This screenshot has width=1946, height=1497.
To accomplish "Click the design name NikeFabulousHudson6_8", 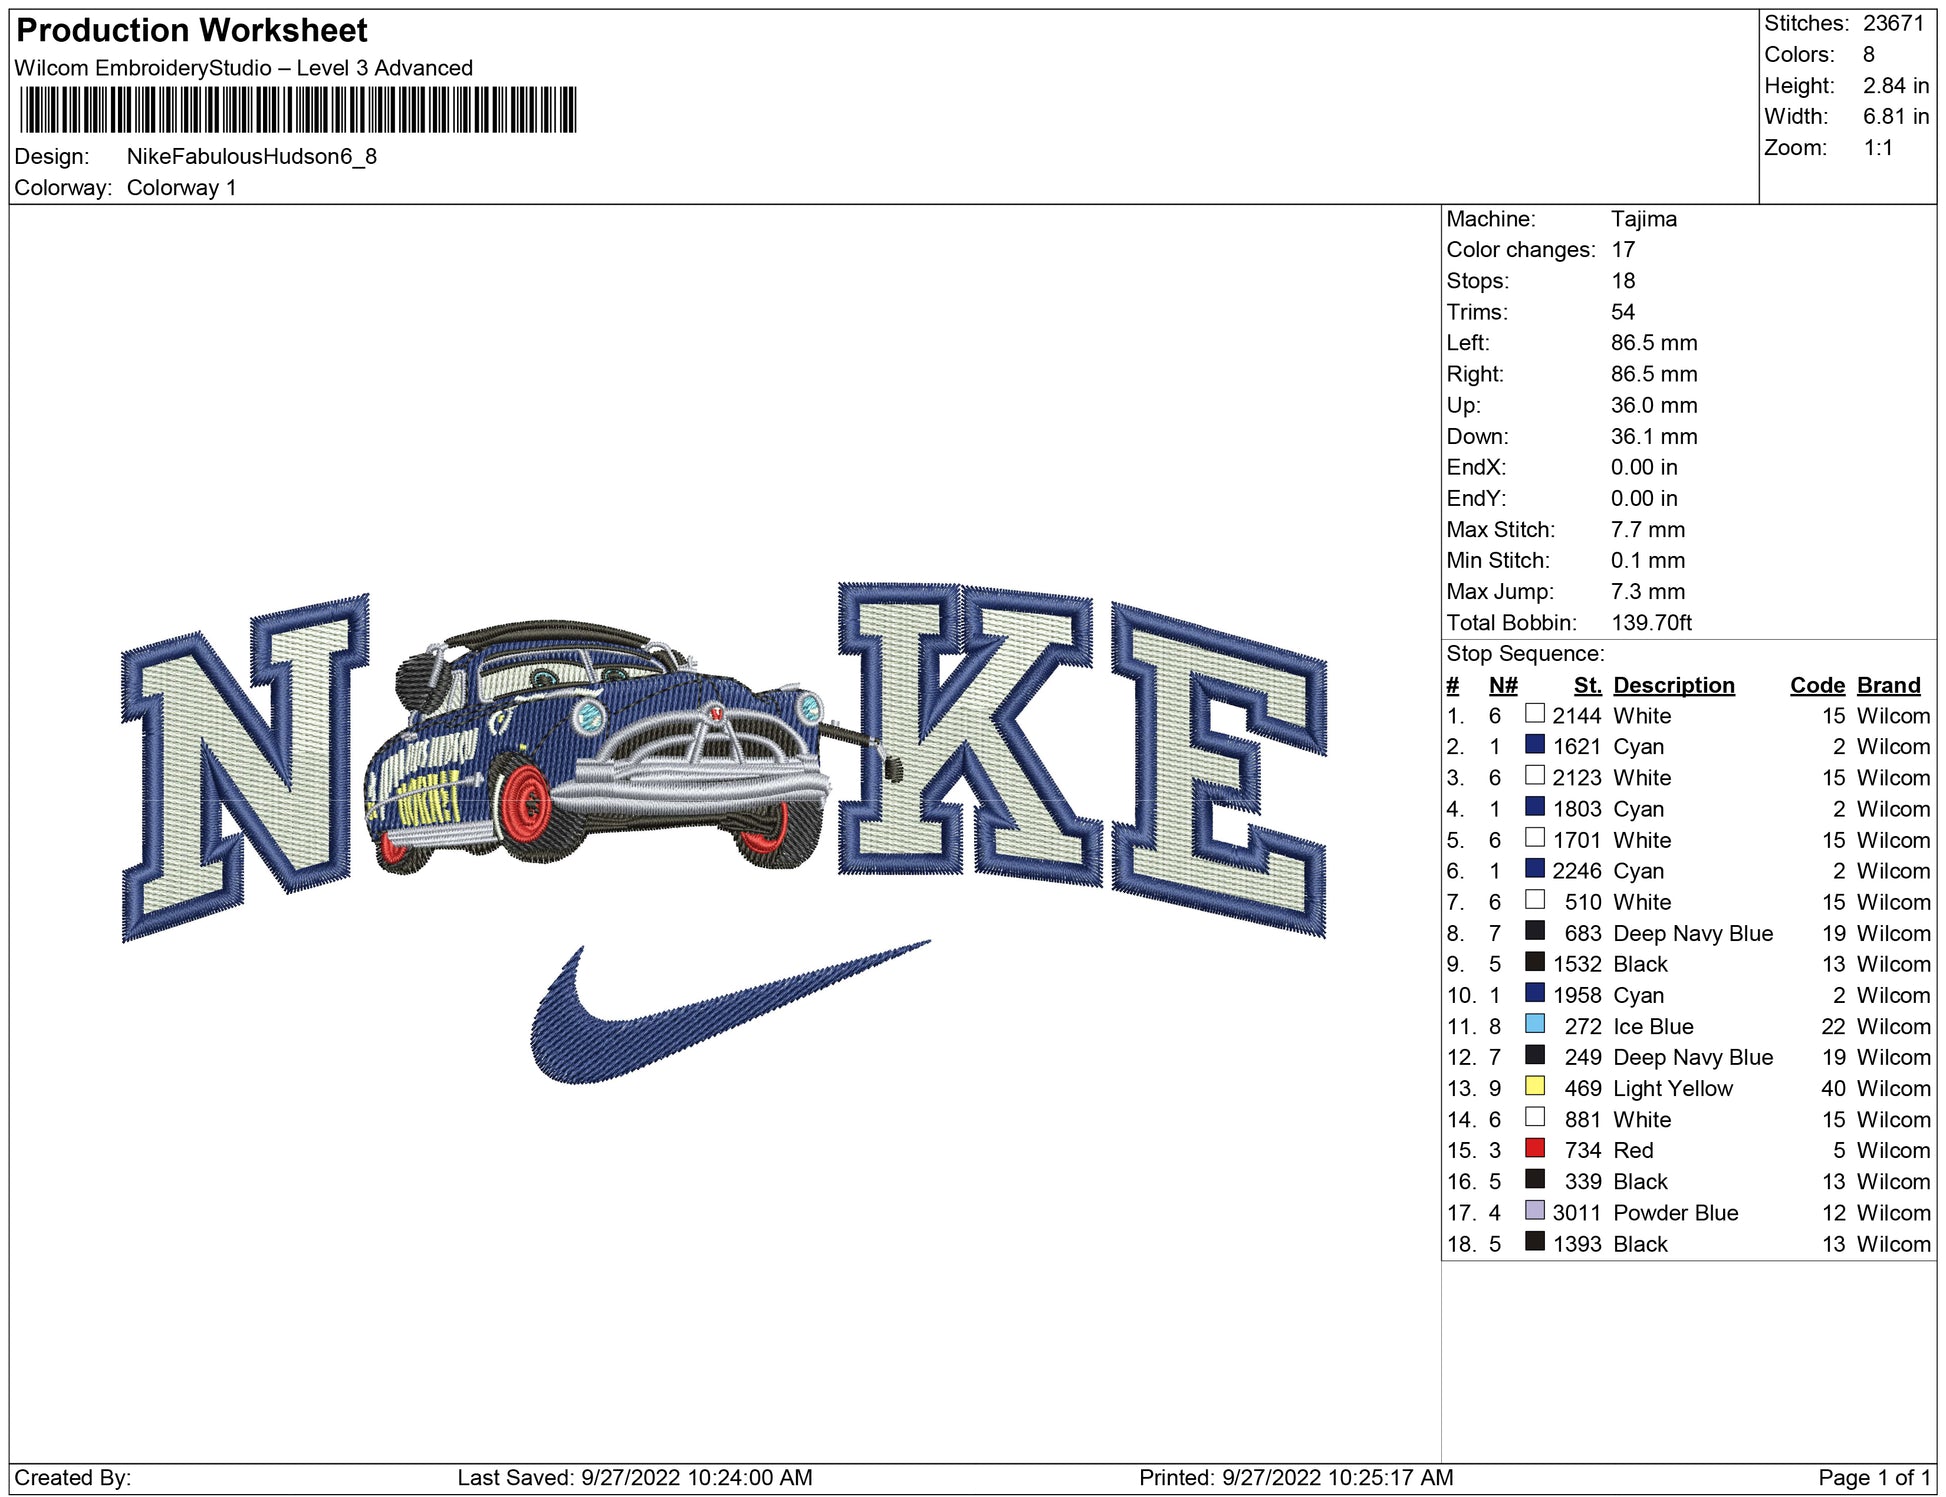I will [251, 156].
